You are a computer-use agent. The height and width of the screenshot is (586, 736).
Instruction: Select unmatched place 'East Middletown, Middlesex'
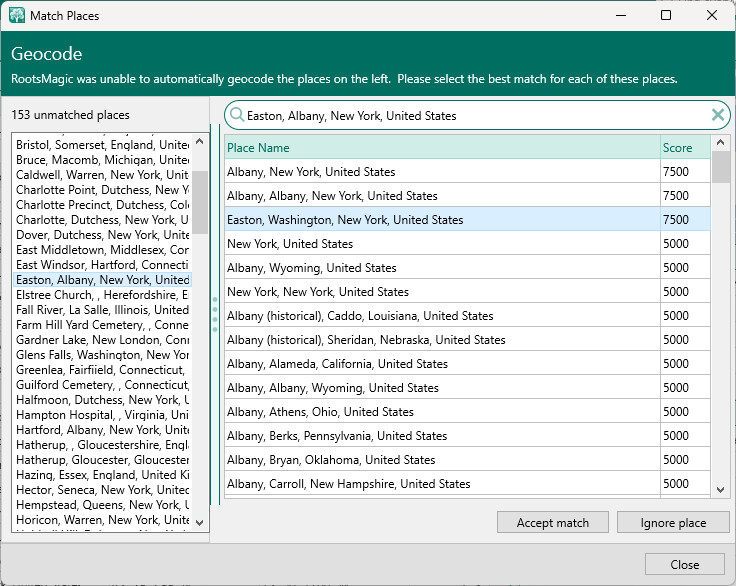tap(102, 250)
